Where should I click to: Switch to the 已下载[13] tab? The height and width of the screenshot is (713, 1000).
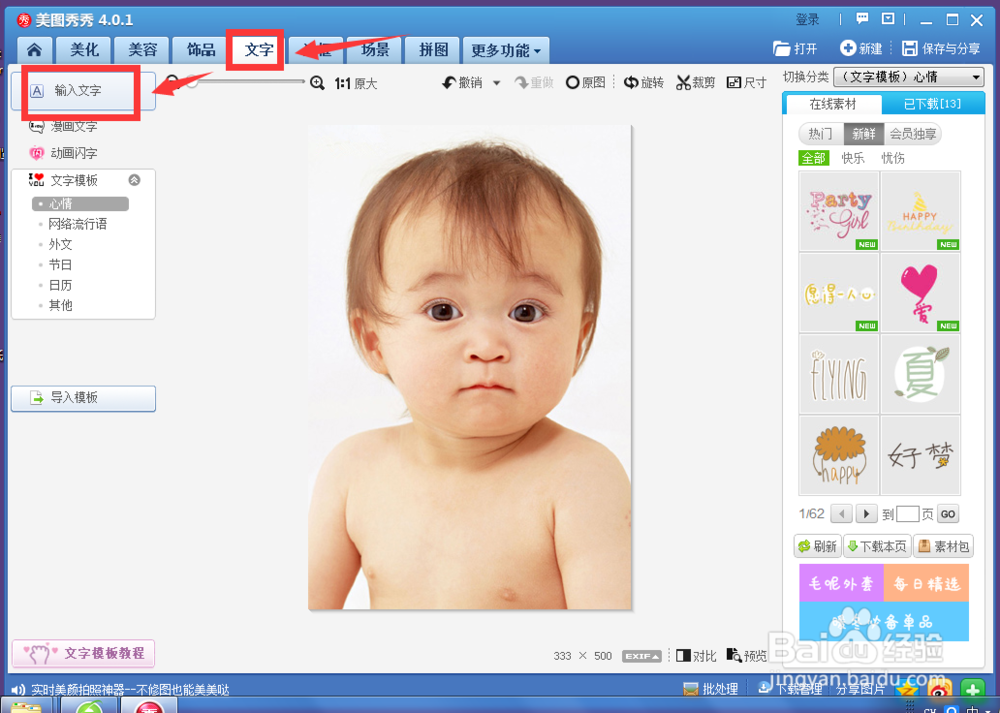click(933, 103)
